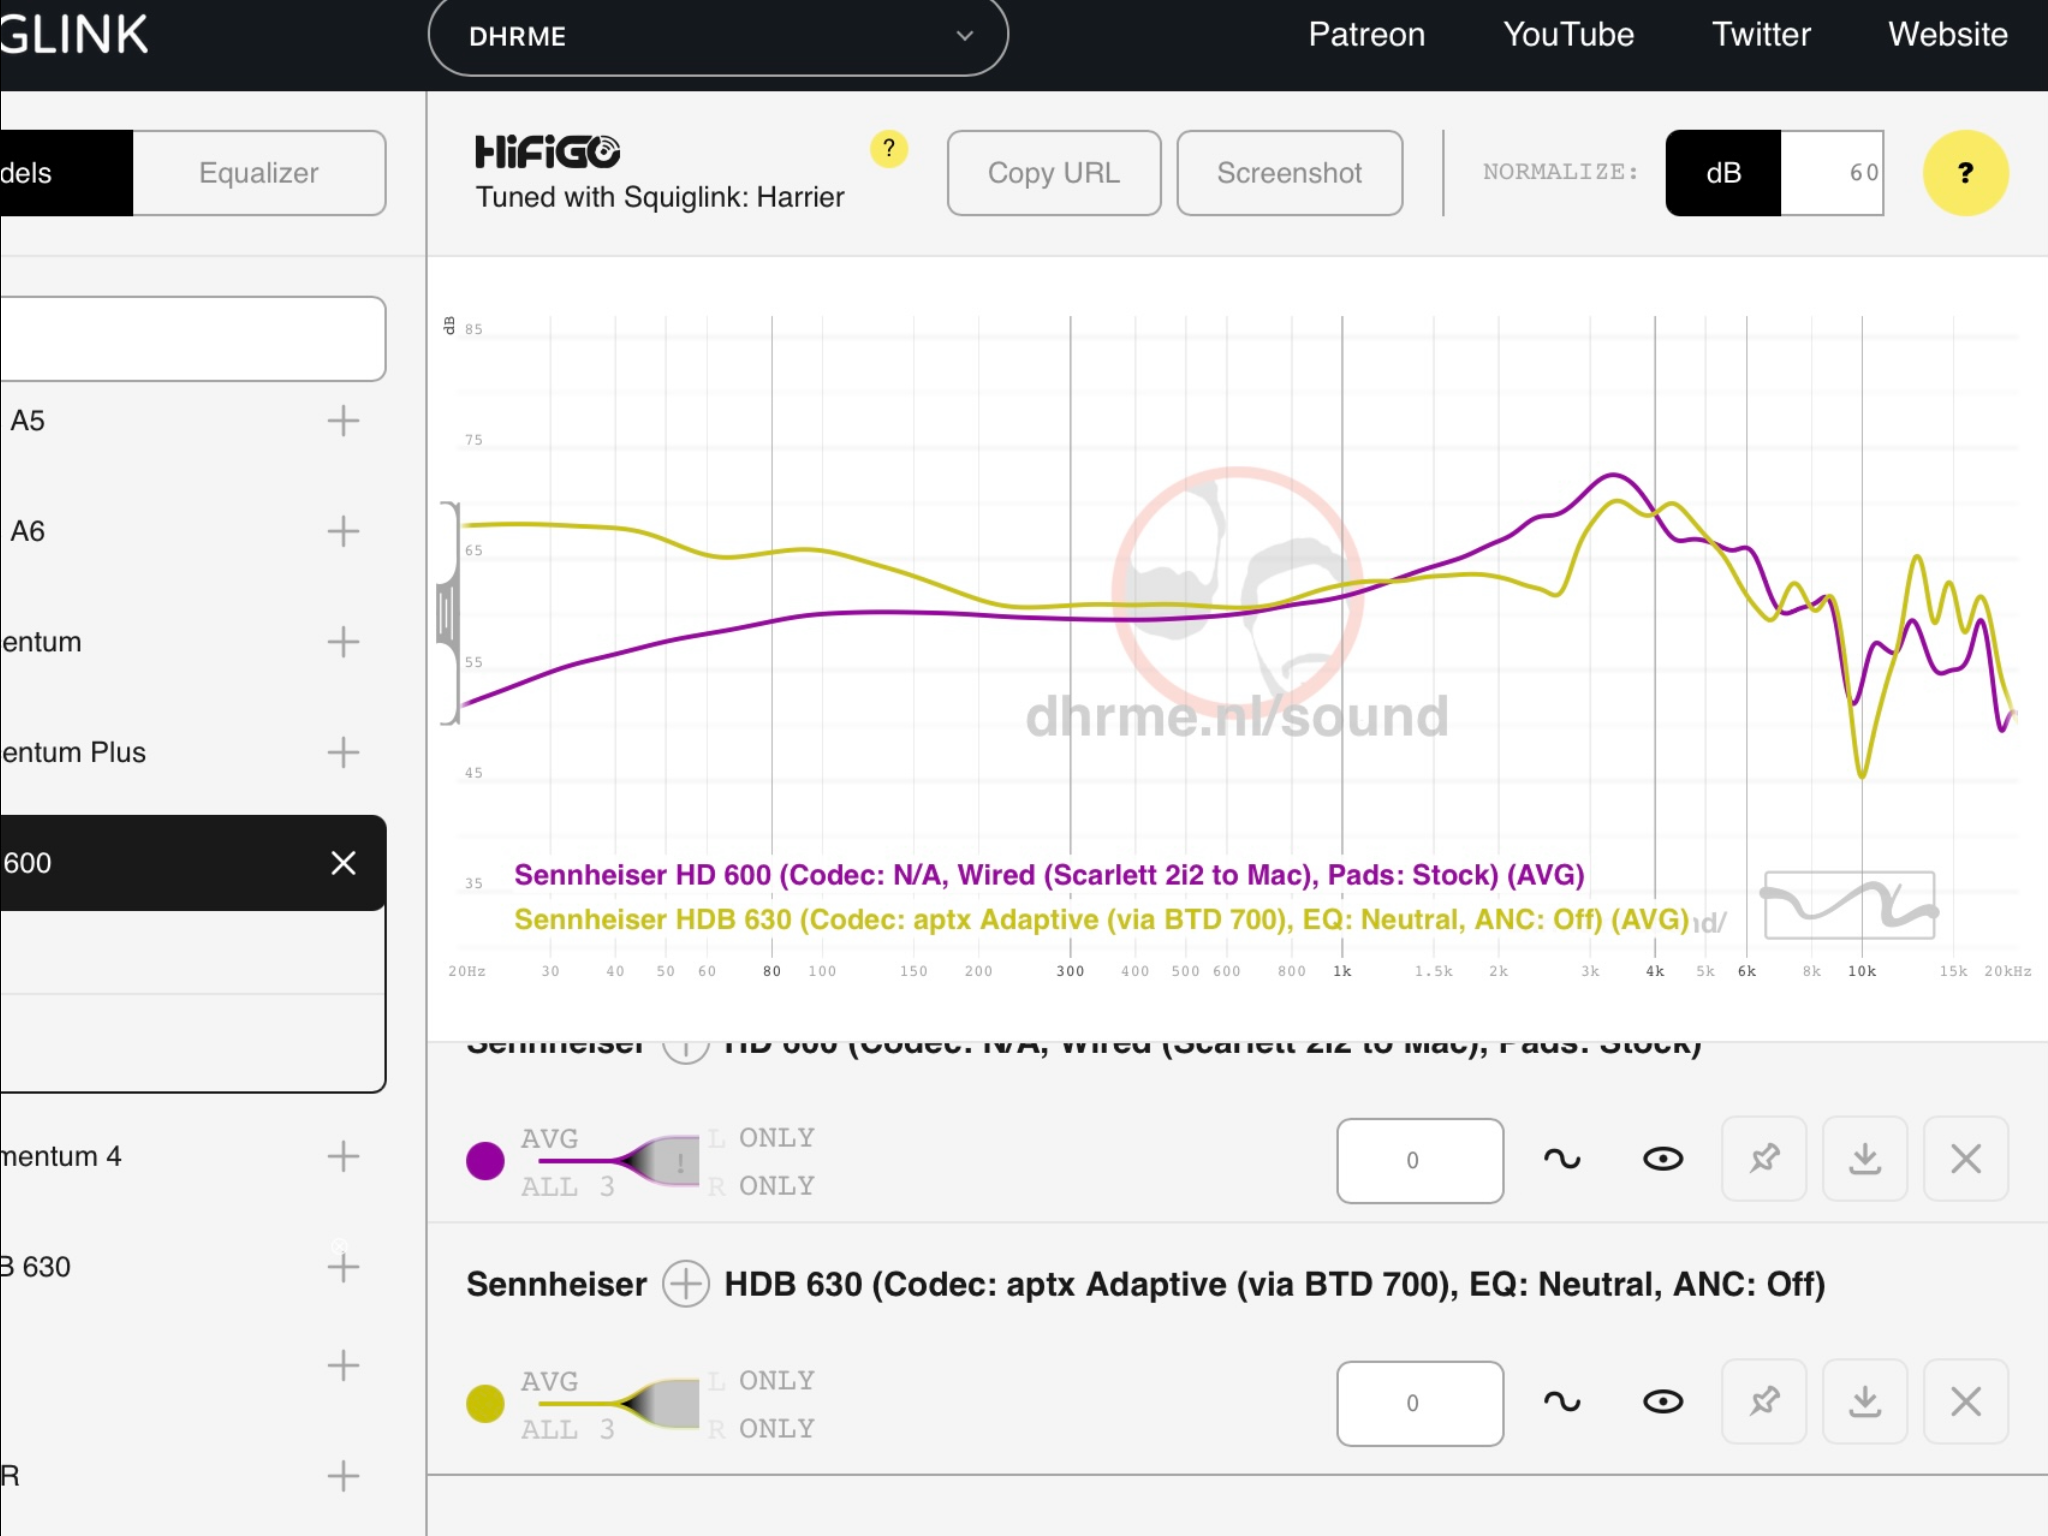Screen dimensions: 2048x1536
Task: Pin the HD 600 curve
Action: 1764,1159
